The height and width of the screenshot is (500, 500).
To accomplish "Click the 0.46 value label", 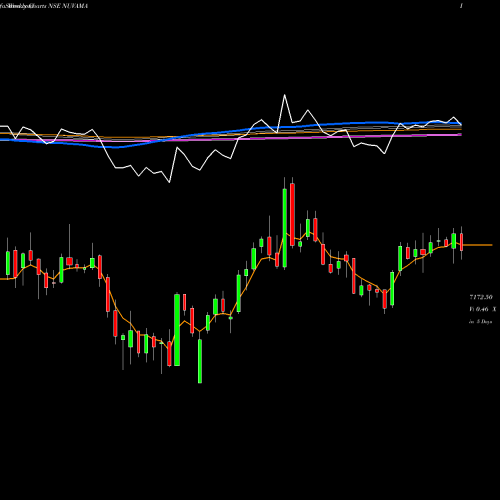I will 482,309.
